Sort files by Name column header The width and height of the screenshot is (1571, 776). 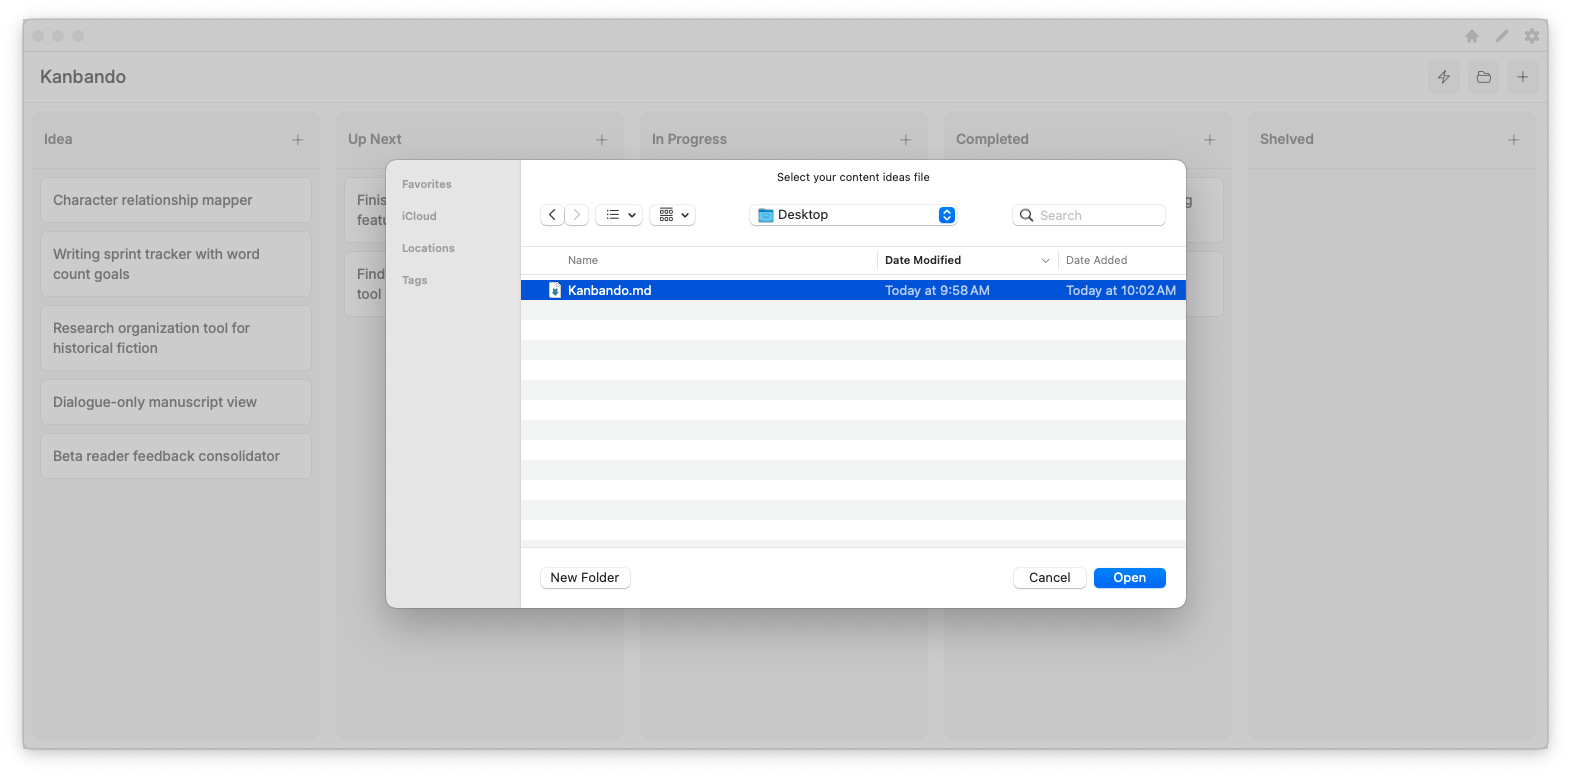[583, 260]
